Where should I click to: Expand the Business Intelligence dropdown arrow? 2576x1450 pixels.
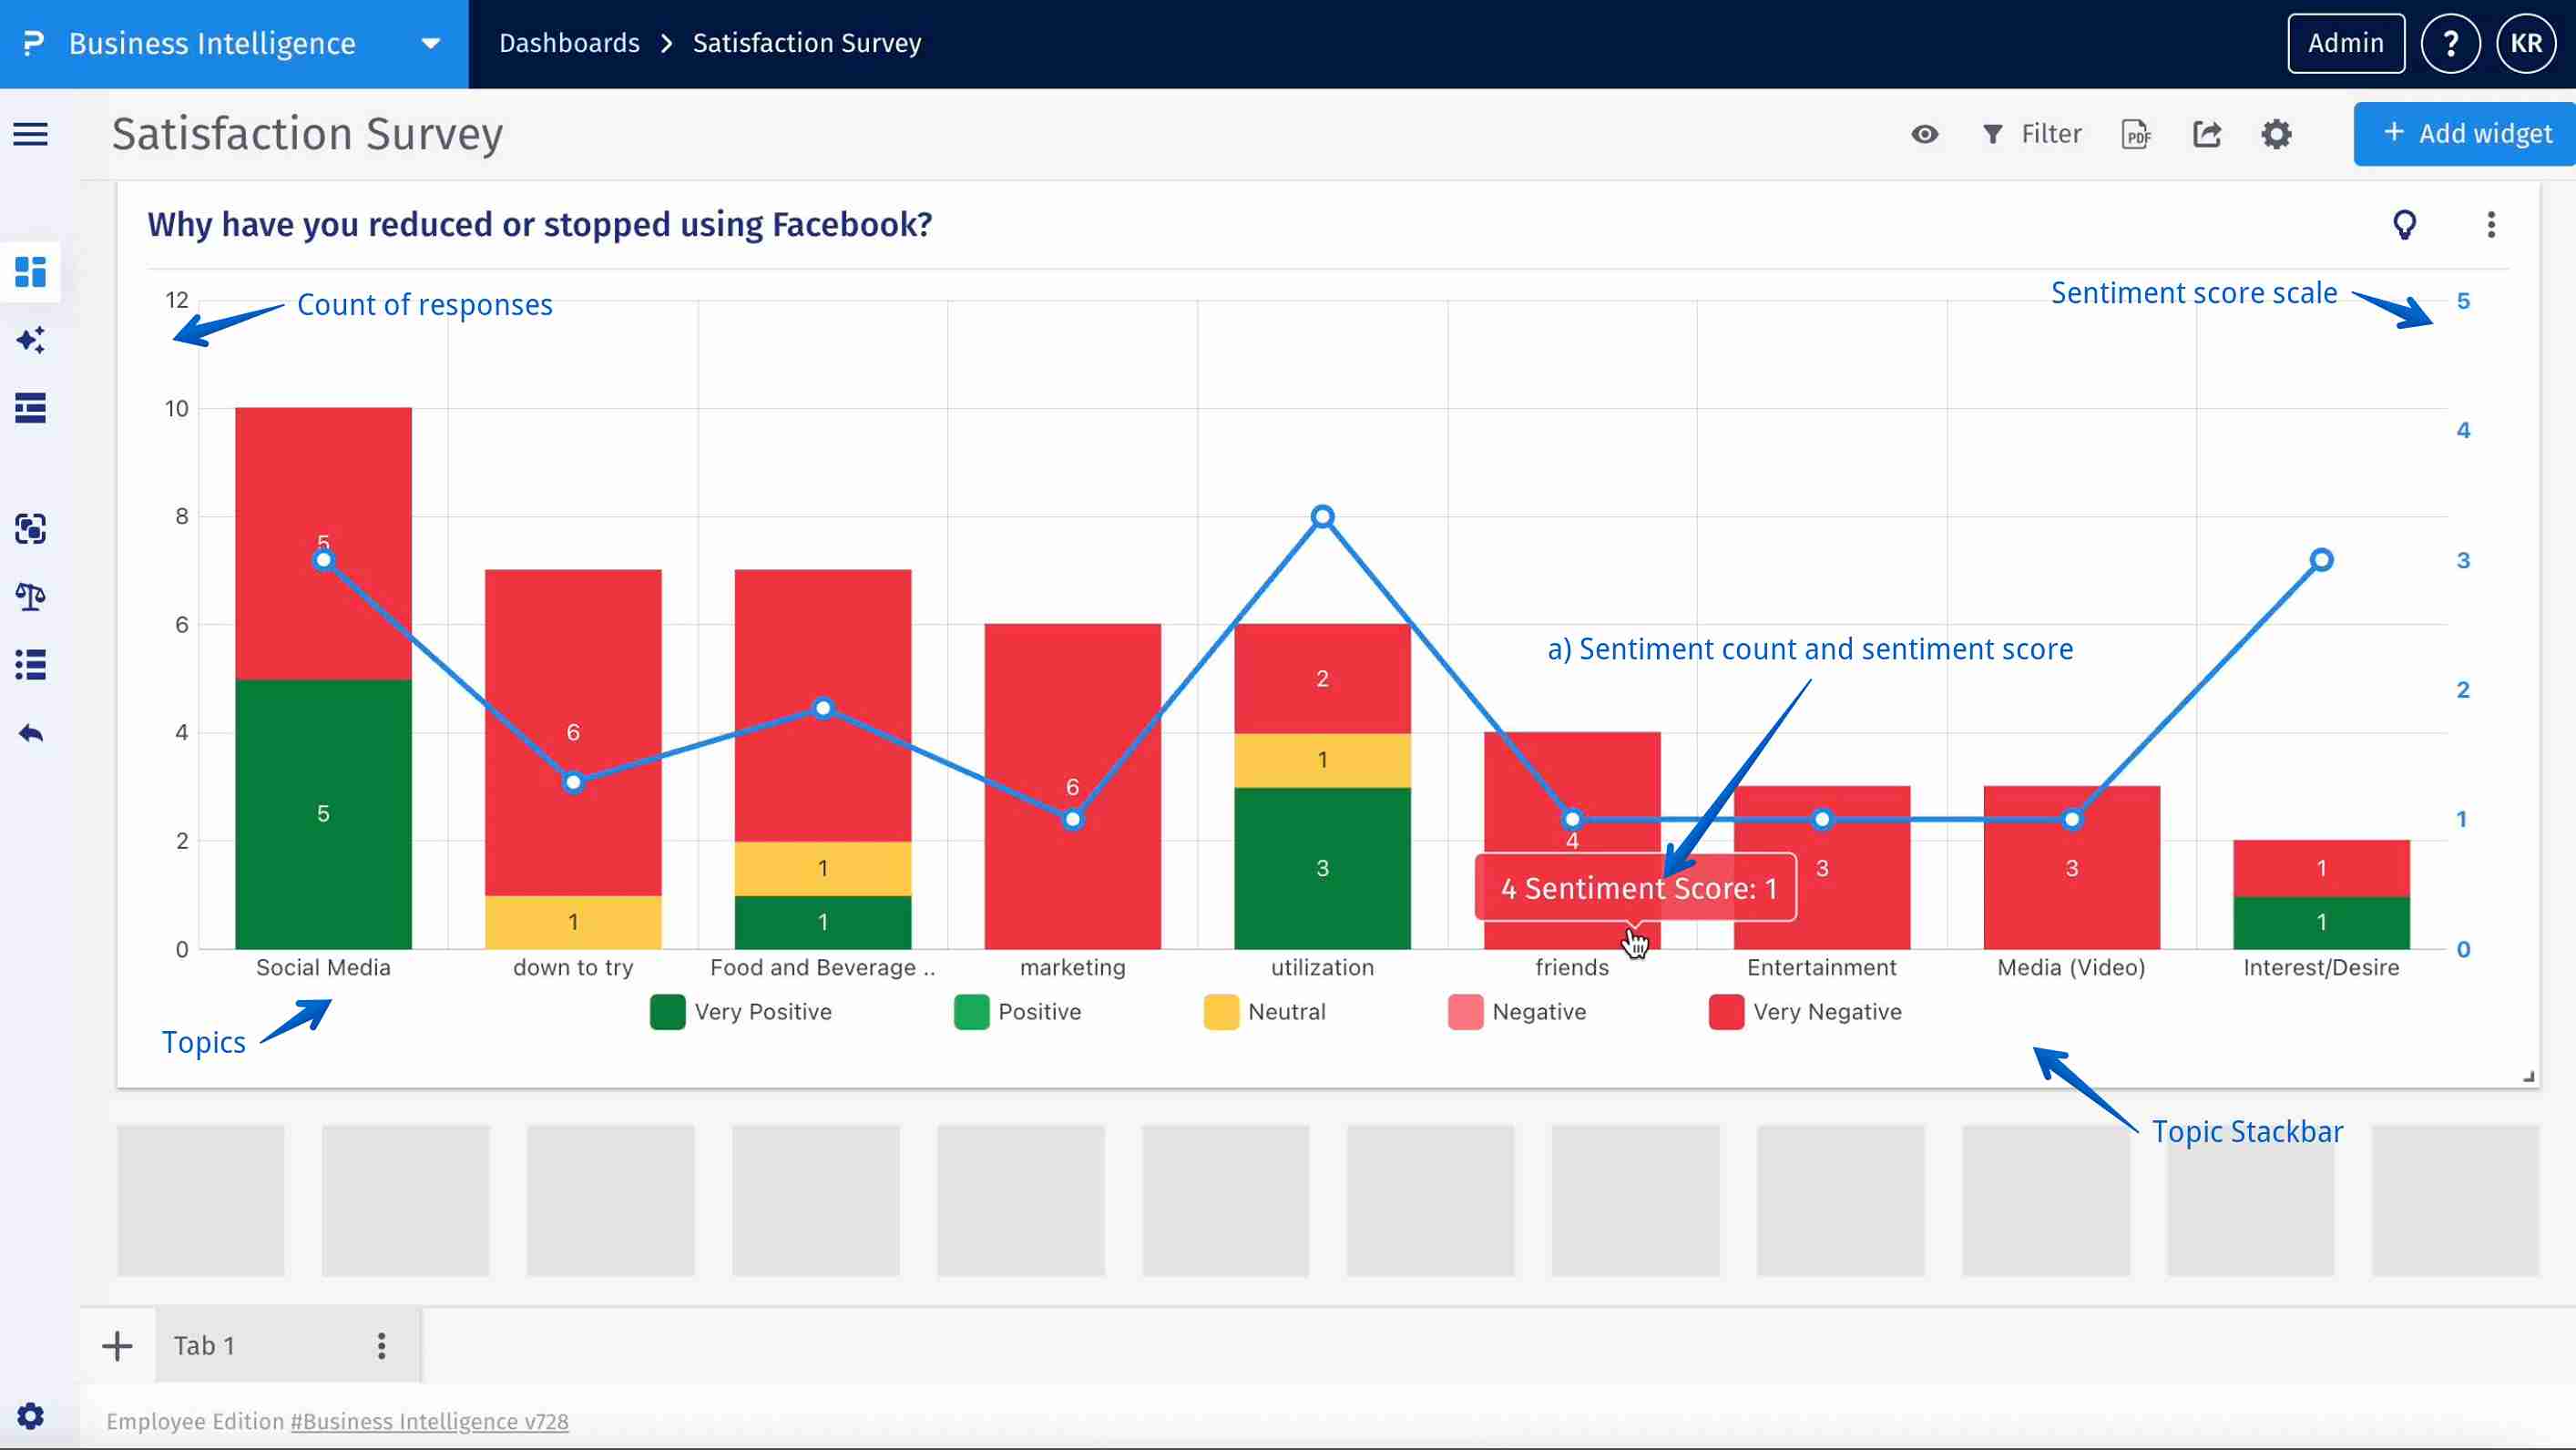430,44
